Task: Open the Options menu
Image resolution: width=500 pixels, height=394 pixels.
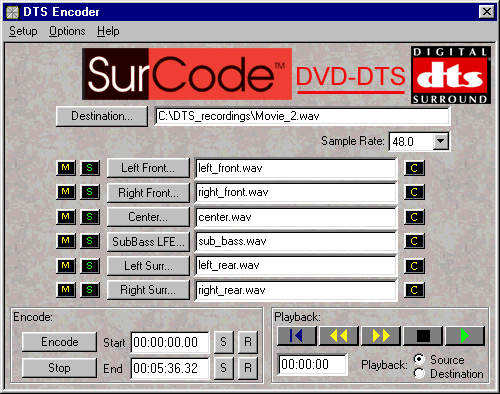Action: pos(67,31)
